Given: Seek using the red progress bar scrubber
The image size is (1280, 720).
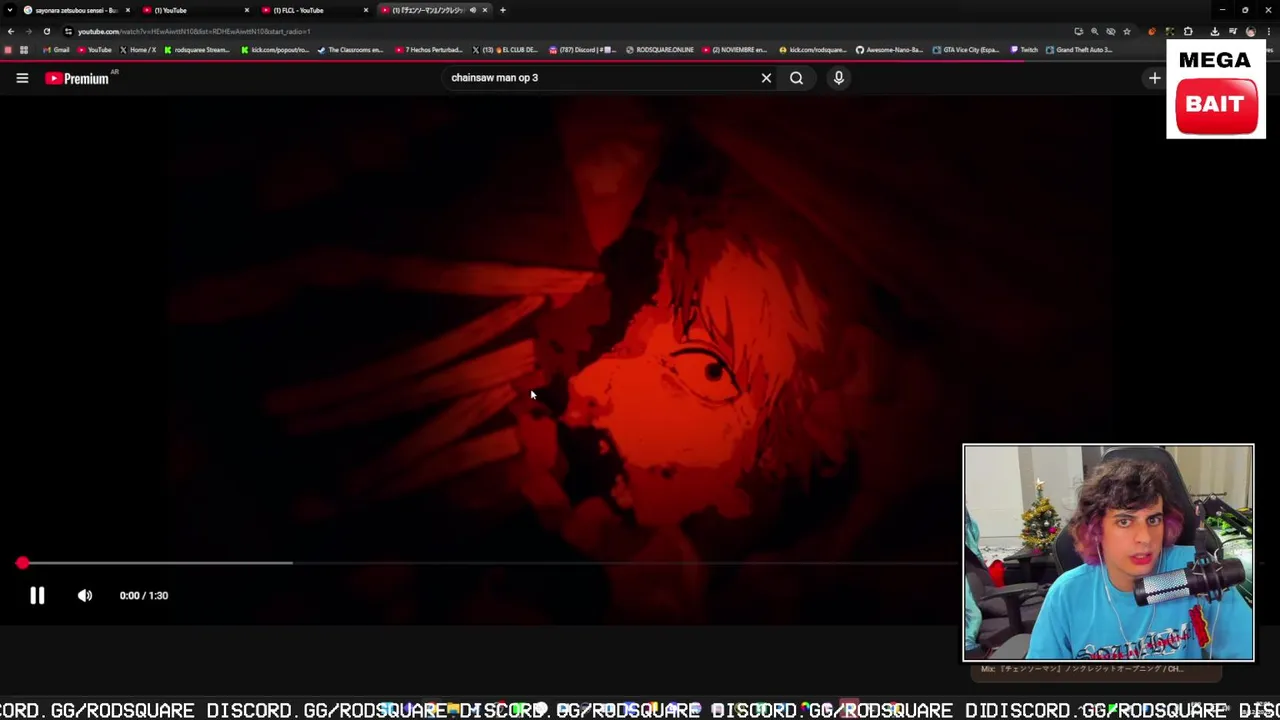Looking at the screenshot, I should (x=22, y=564).
